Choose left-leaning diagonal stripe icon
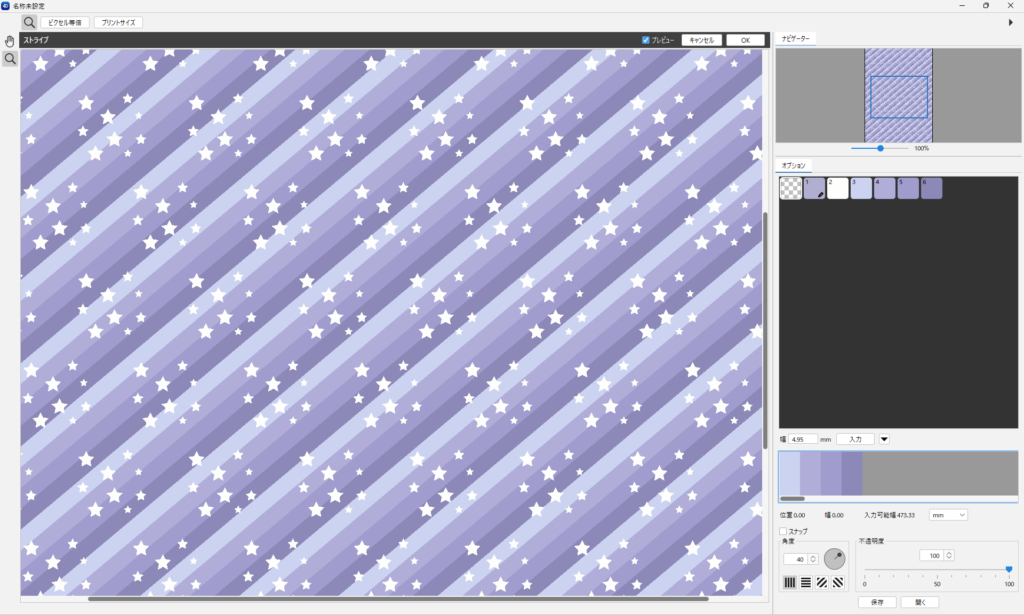 coord(838,582)
